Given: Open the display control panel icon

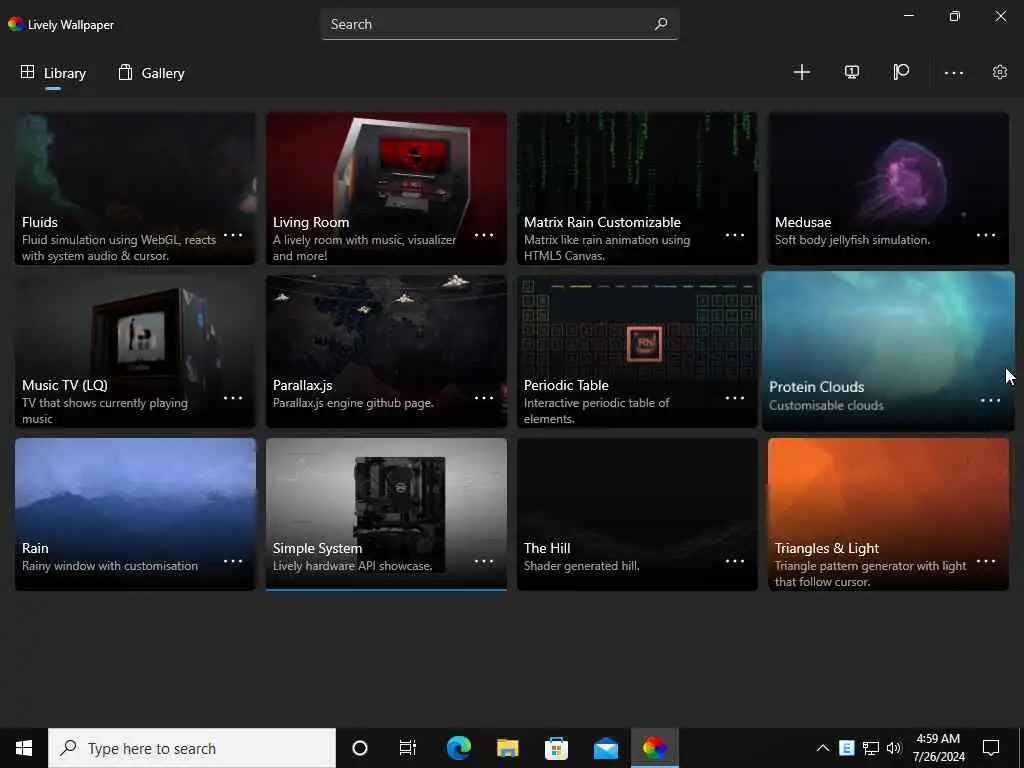Looking at the screenshot, I should pyautogui.click(x=852, y=72).
